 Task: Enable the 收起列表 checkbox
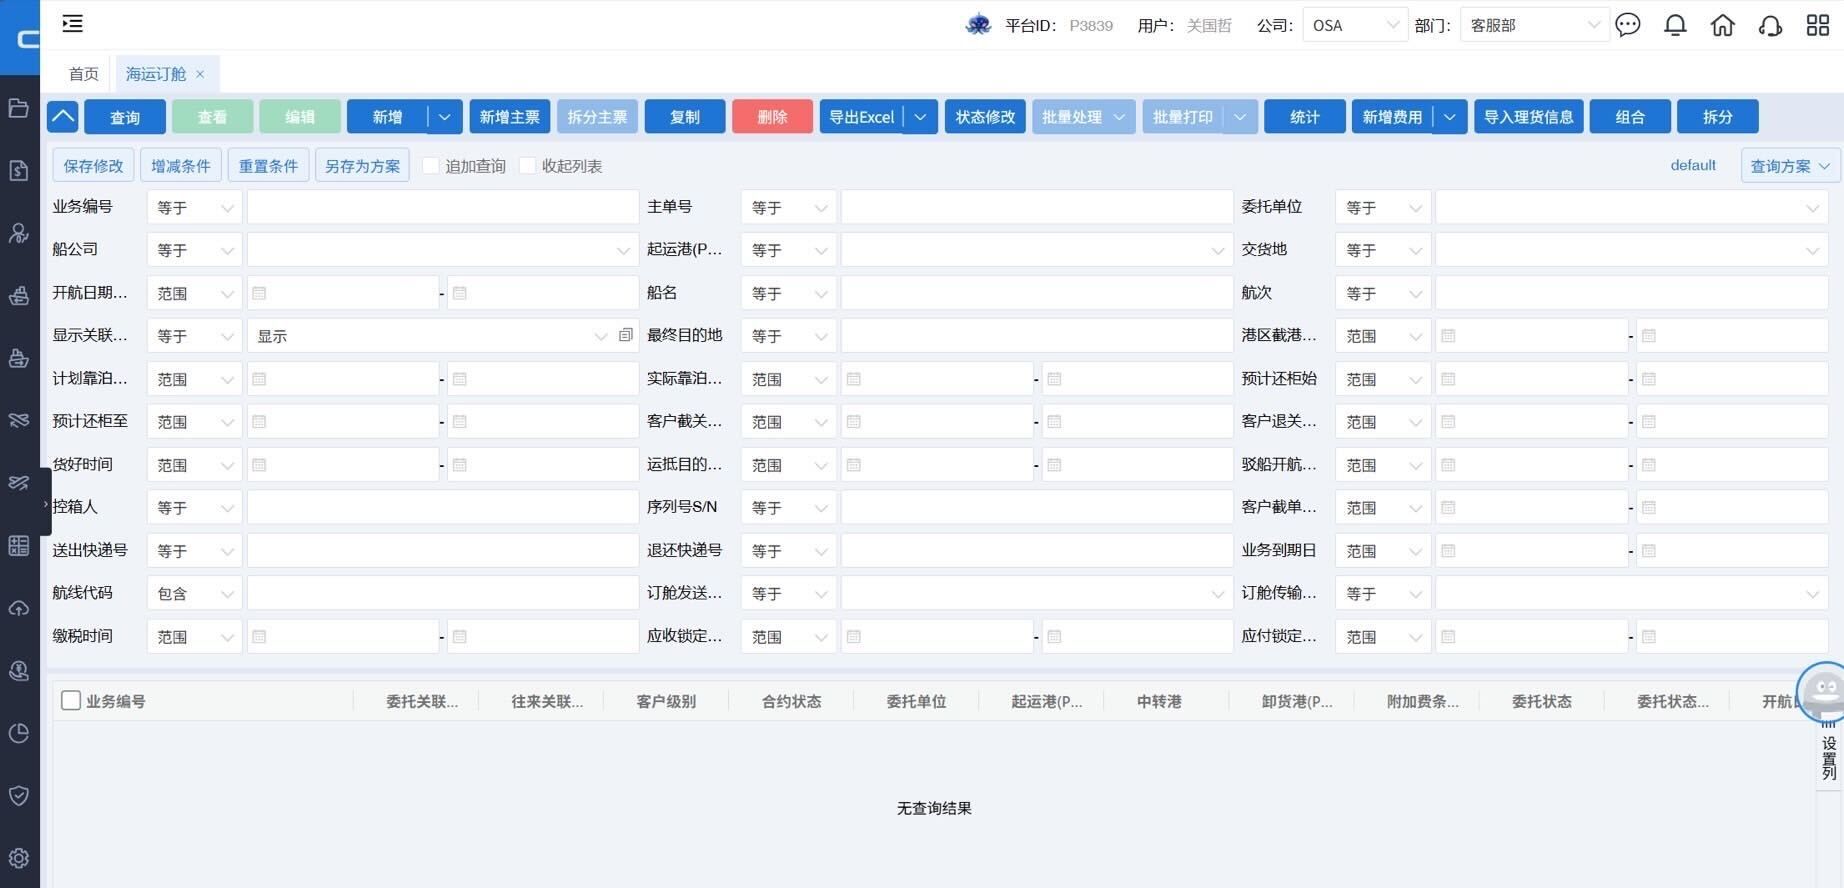pyautogui.click(x=528, y=166)
